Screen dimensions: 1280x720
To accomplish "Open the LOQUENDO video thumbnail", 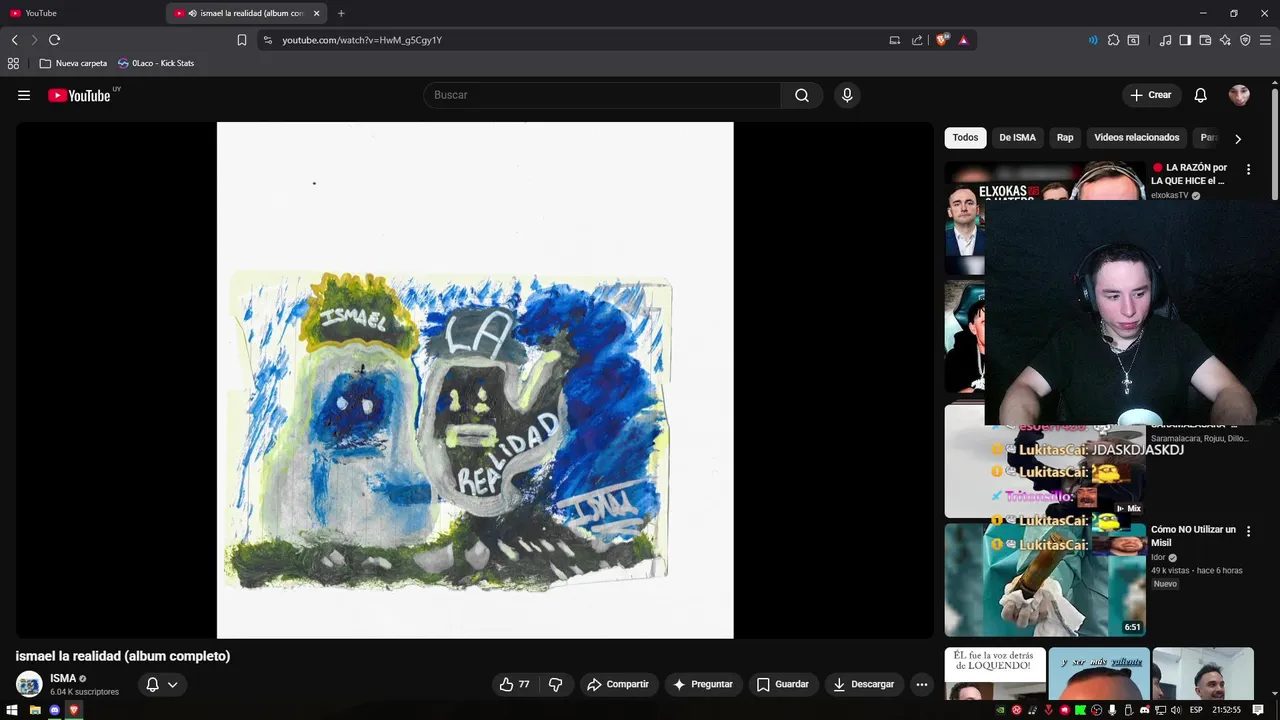I will tap(995, 674).
